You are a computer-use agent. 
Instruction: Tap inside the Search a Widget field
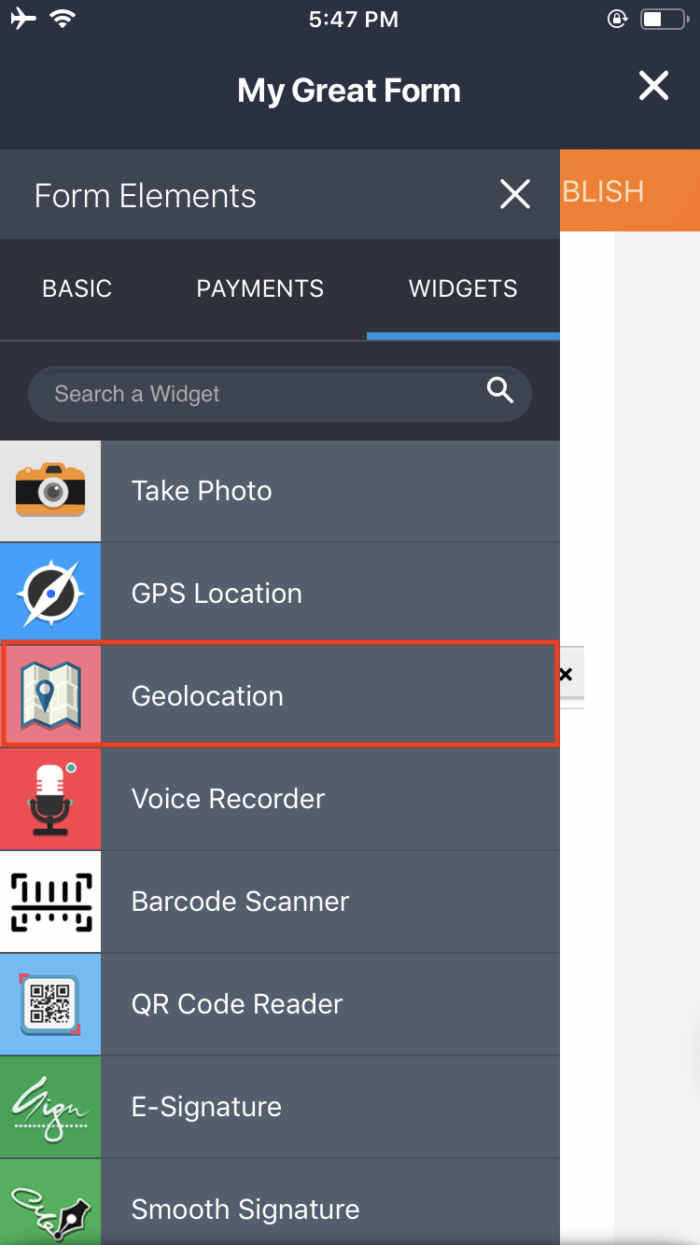[x=250, y=393]
